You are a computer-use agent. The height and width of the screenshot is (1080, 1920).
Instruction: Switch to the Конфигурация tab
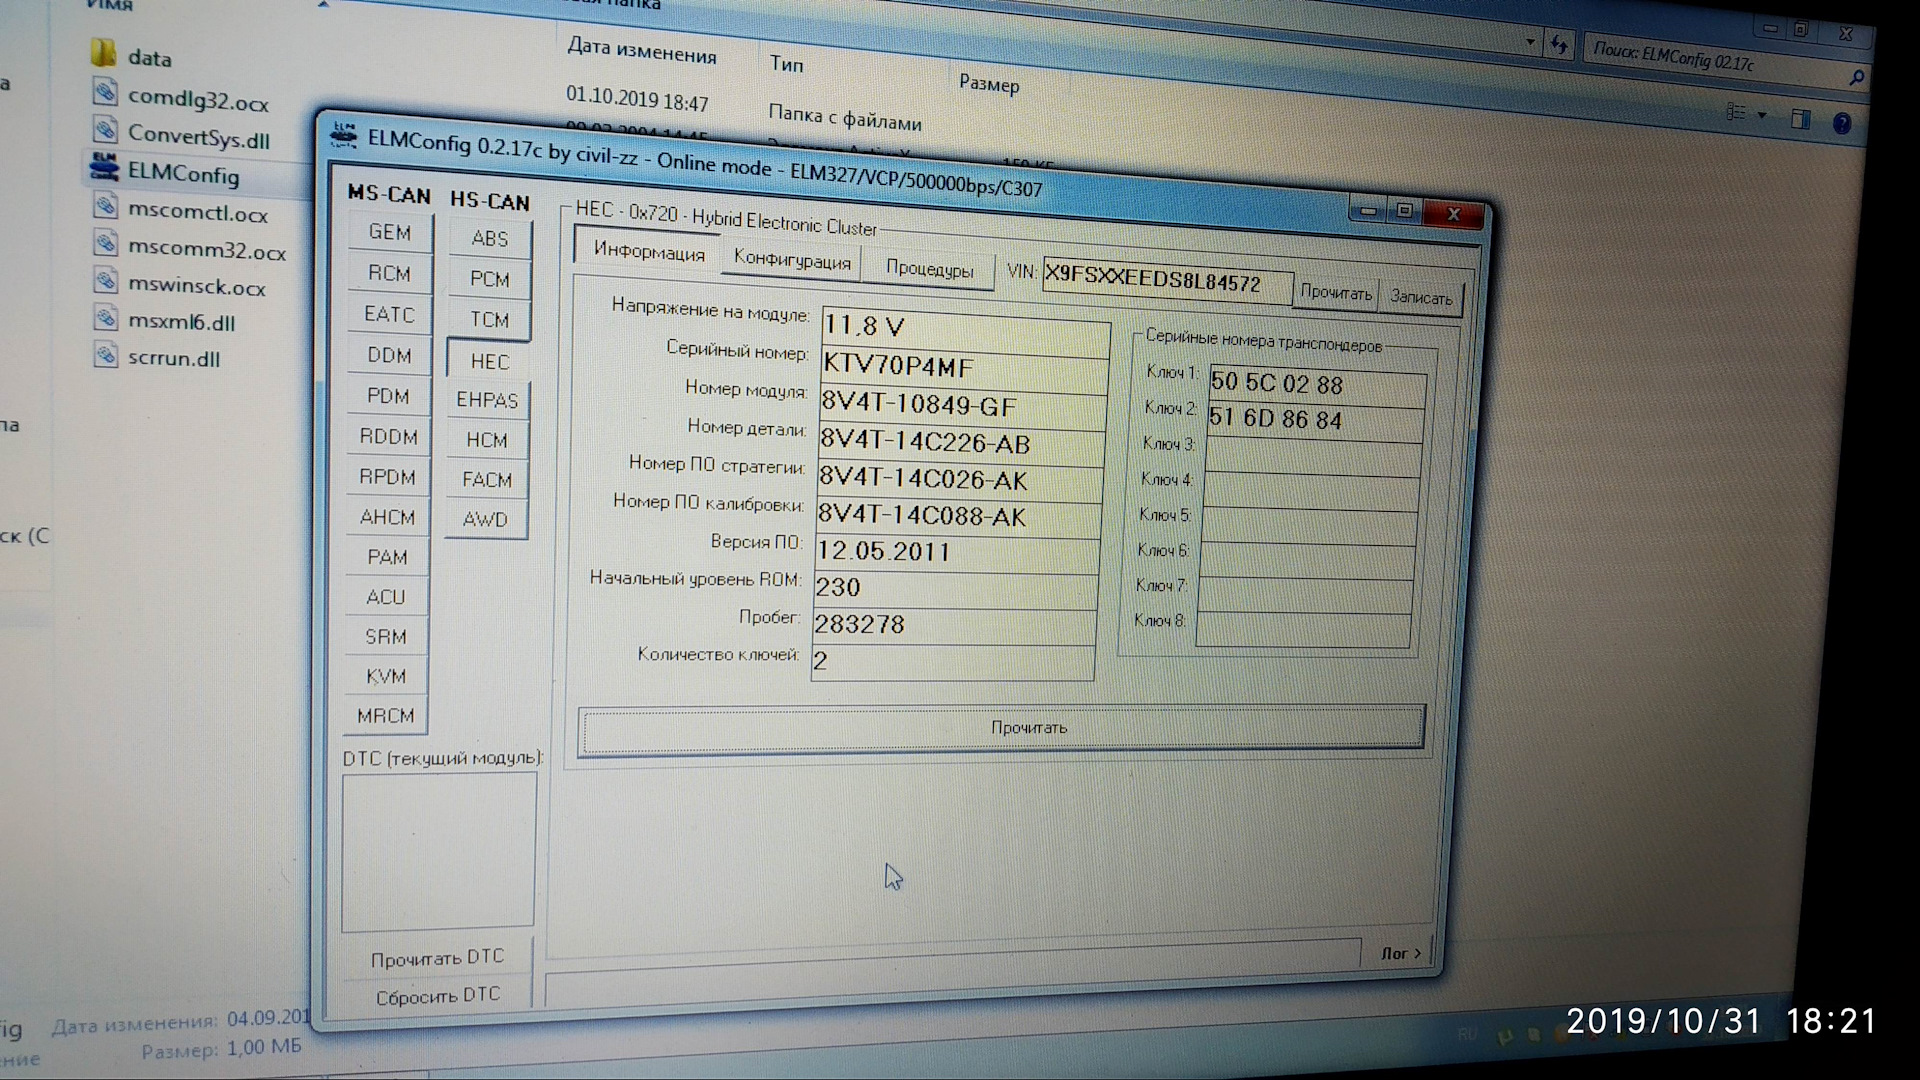tap(792, 261)
